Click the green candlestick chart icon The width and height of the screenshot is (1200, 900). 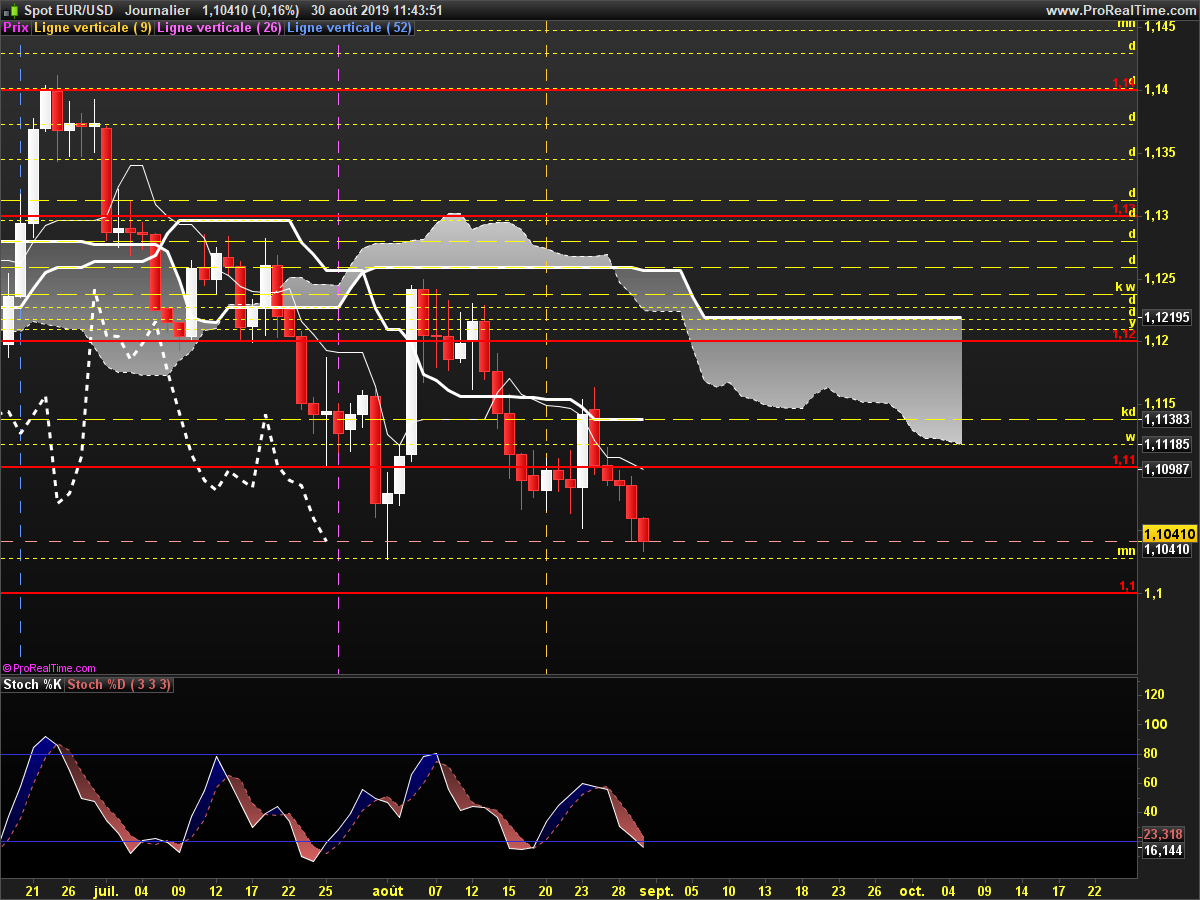(11, 10)
